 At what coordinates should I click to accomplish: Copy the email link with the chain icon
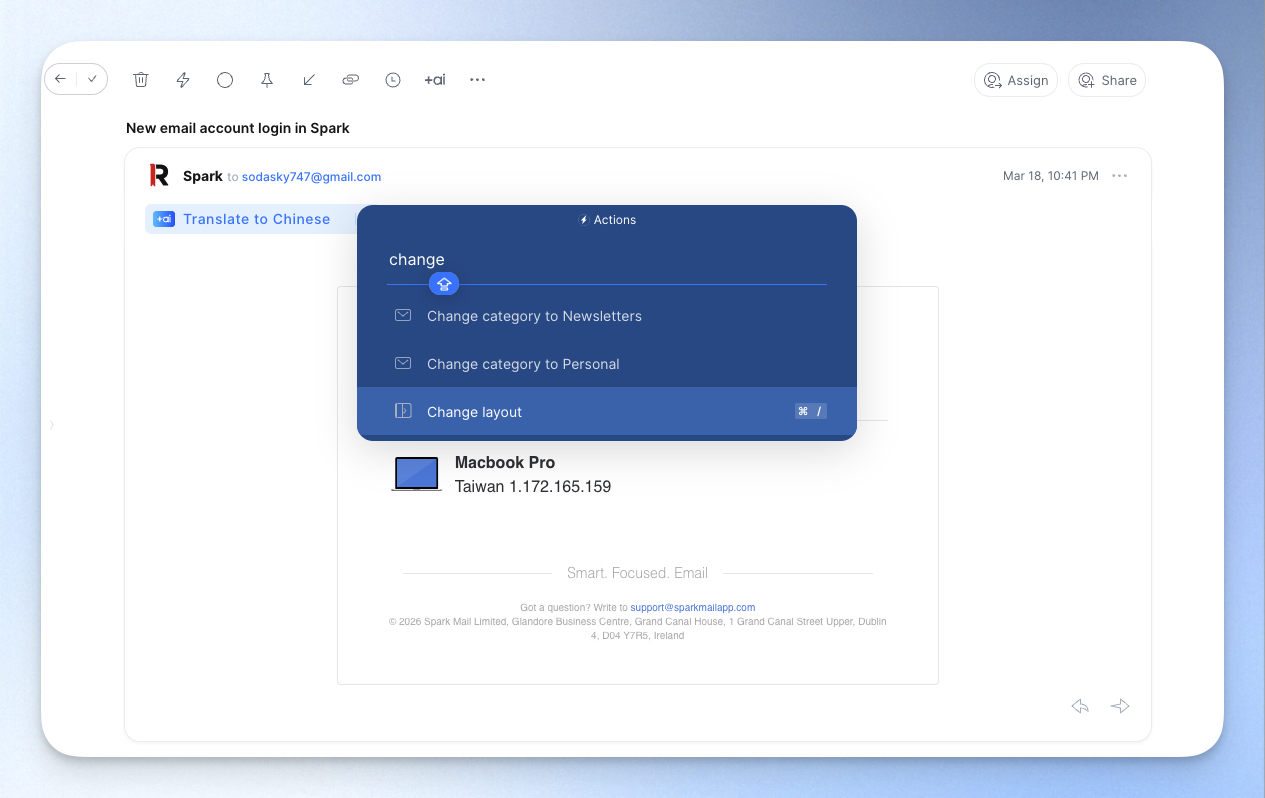[350, 80]
